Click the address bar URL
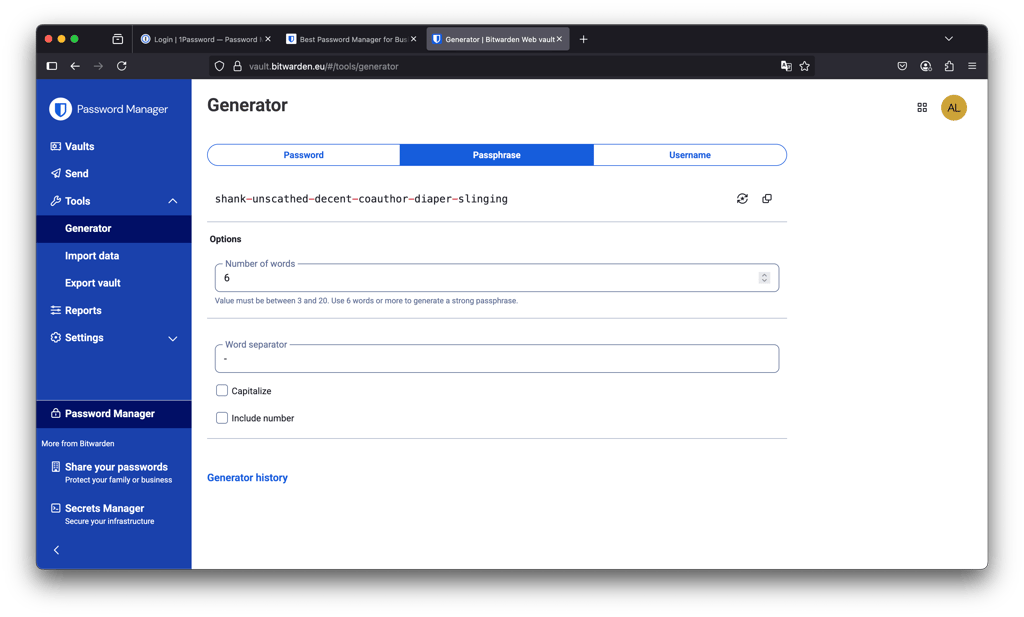 (x=323, y=67)
